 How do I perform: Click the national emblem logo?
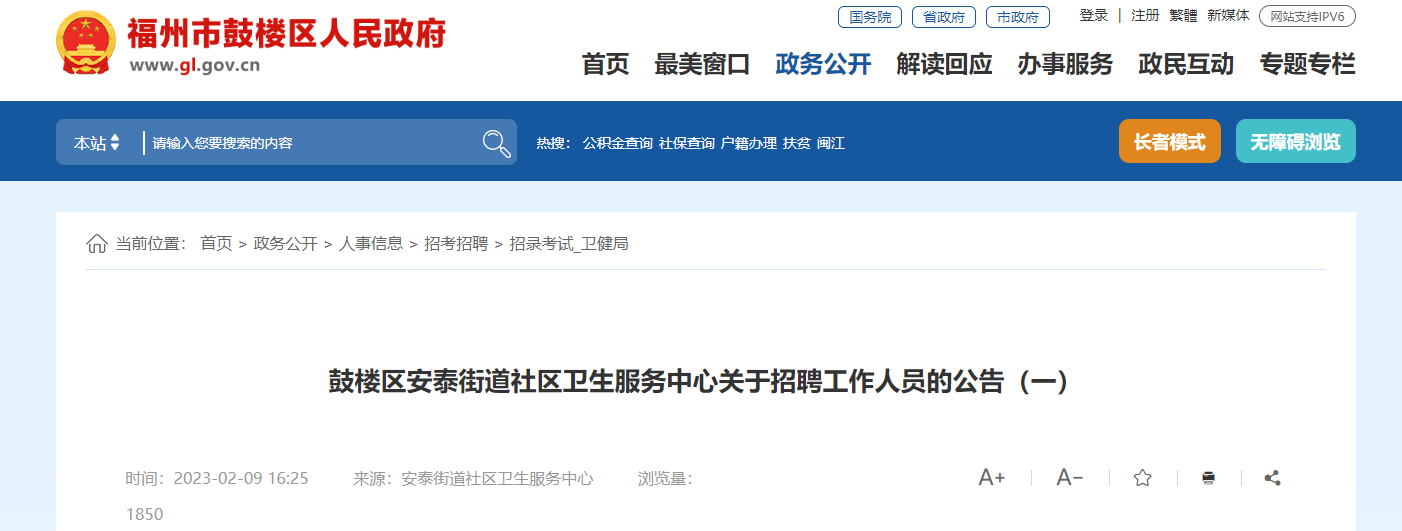(85, 42)
